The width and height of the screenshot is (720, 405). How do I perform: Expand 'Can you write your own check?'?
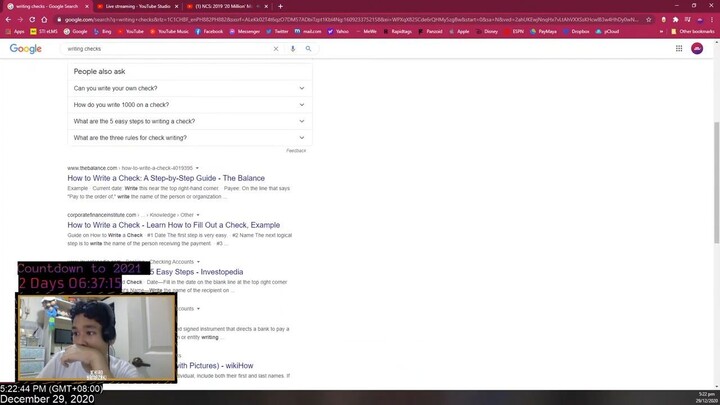coord(189,88)
